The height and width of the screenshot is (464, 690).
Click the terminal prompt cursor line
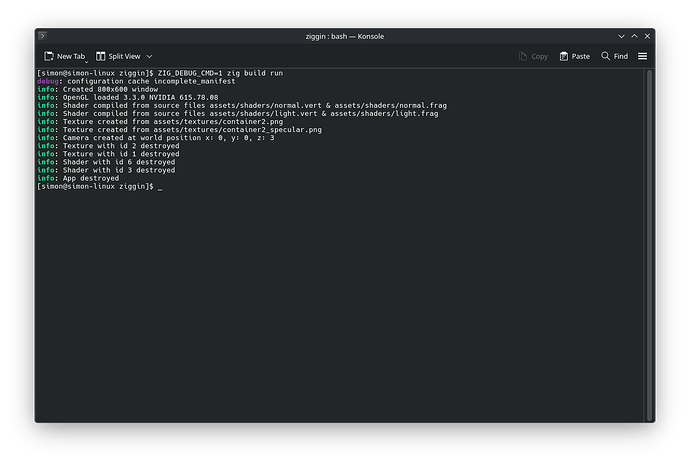pos(100,187)
